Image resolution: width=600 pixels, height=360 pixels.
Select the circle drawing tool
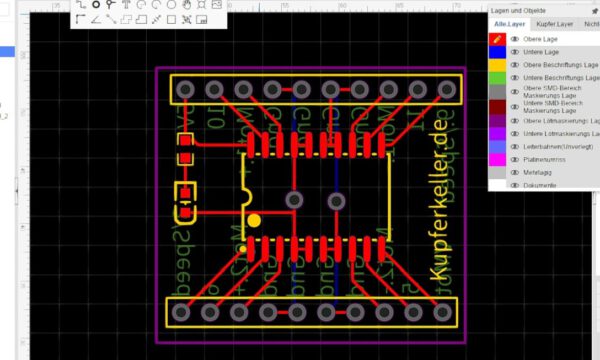pyautogui.click(x=171, y=4)
